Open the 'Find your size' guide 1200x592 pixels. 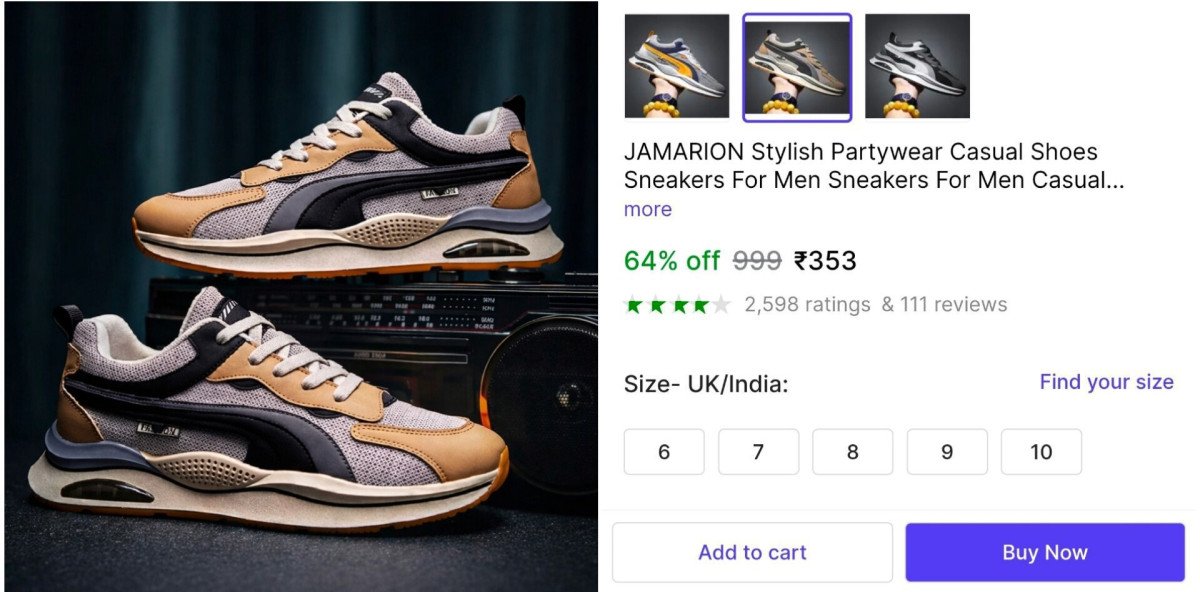coord(1106,382)
